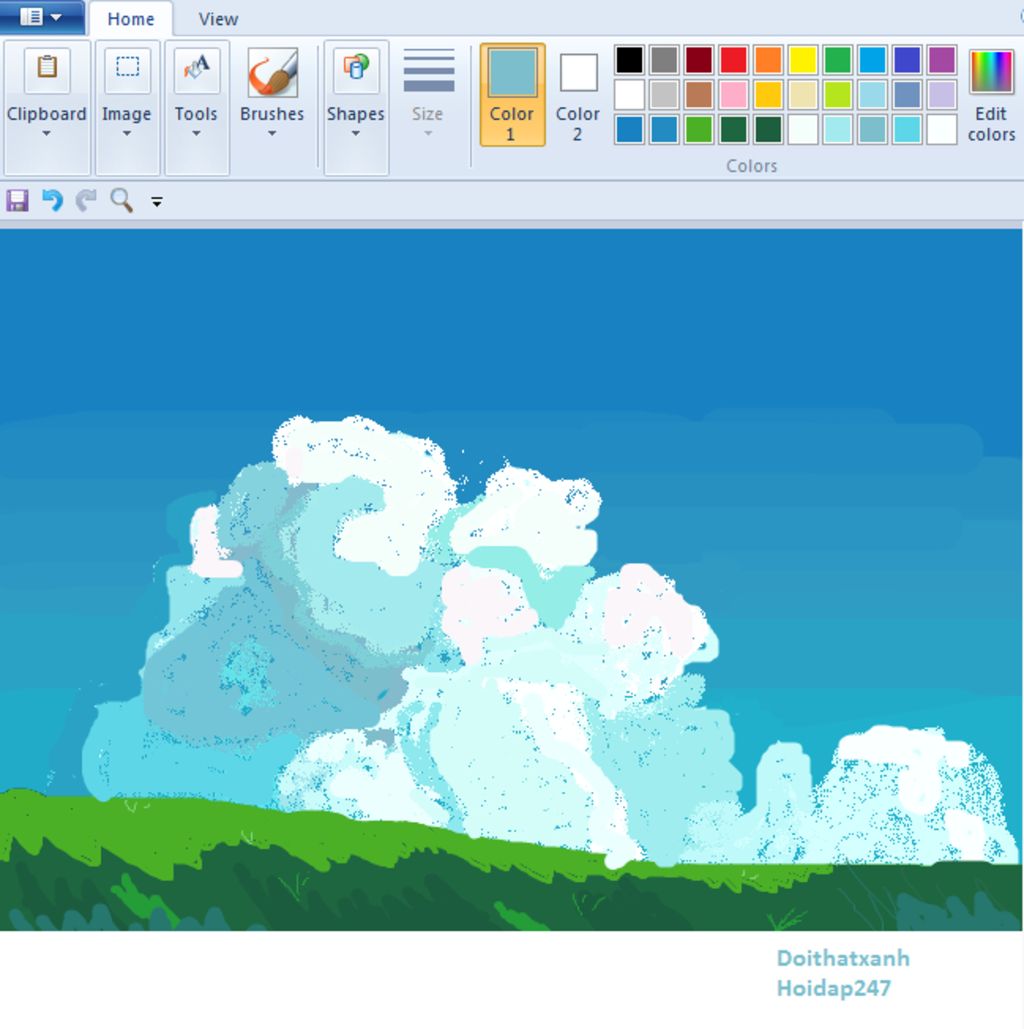Select the Brushes paintbrush icon
The height and width of the screenshot is (1029, 1024).
click(x=272, y=72)
